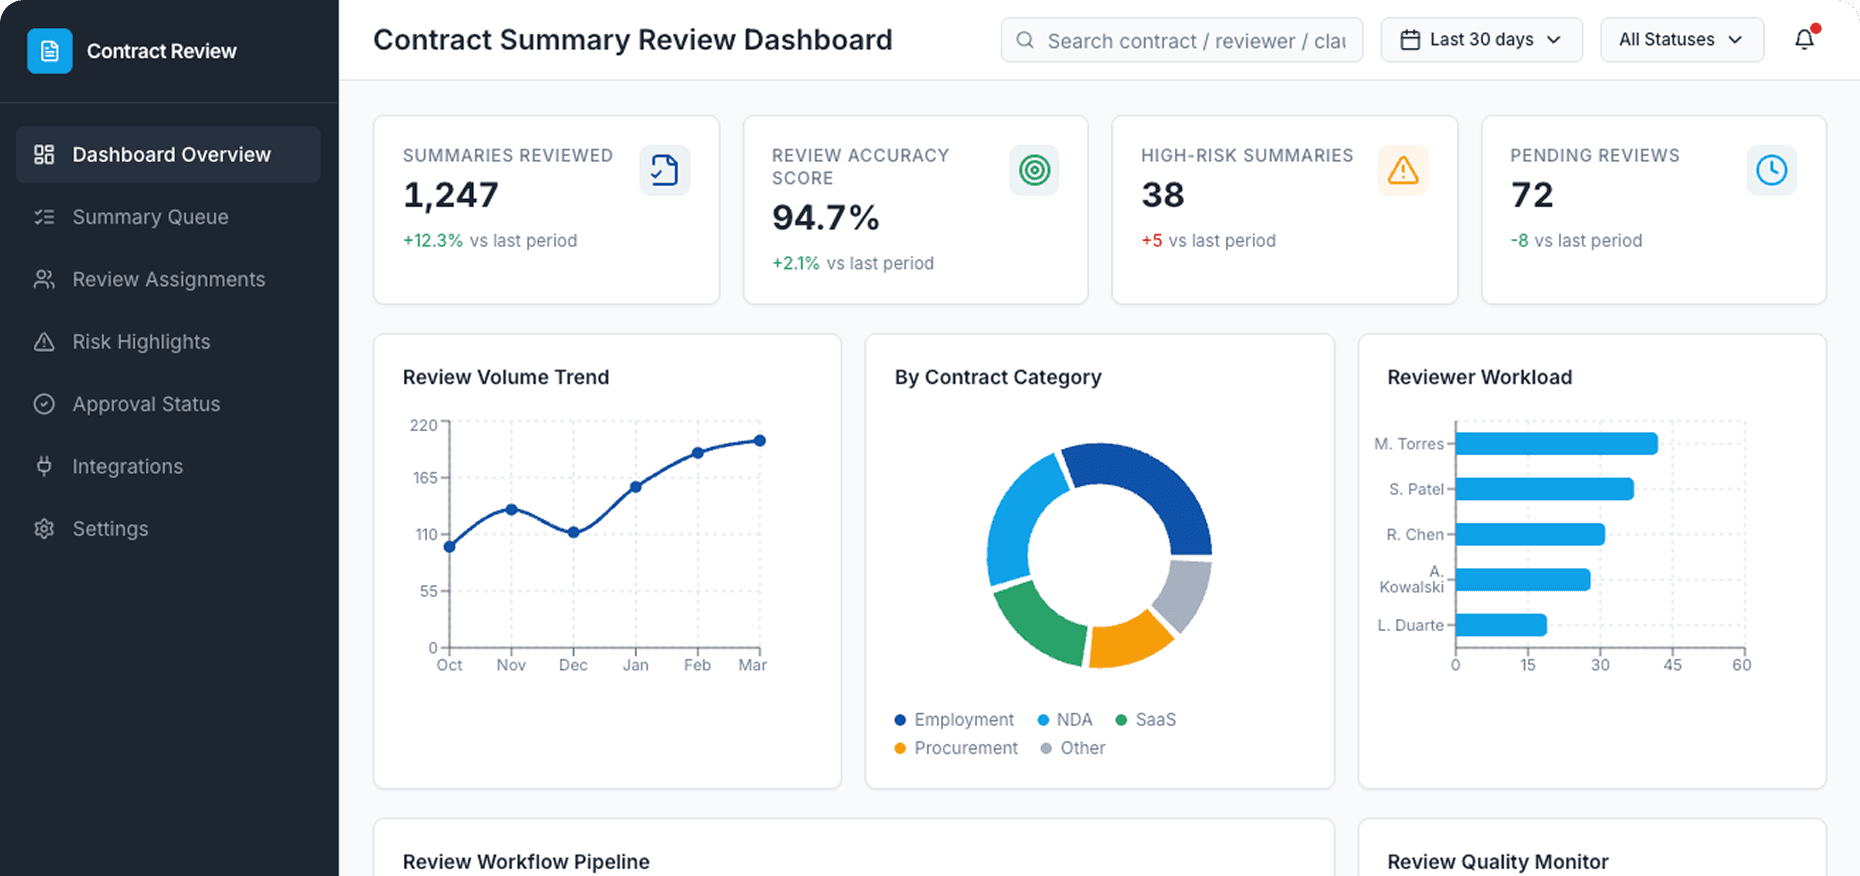Click the Dashboard Overview grid icon

(x=44, y=154)
